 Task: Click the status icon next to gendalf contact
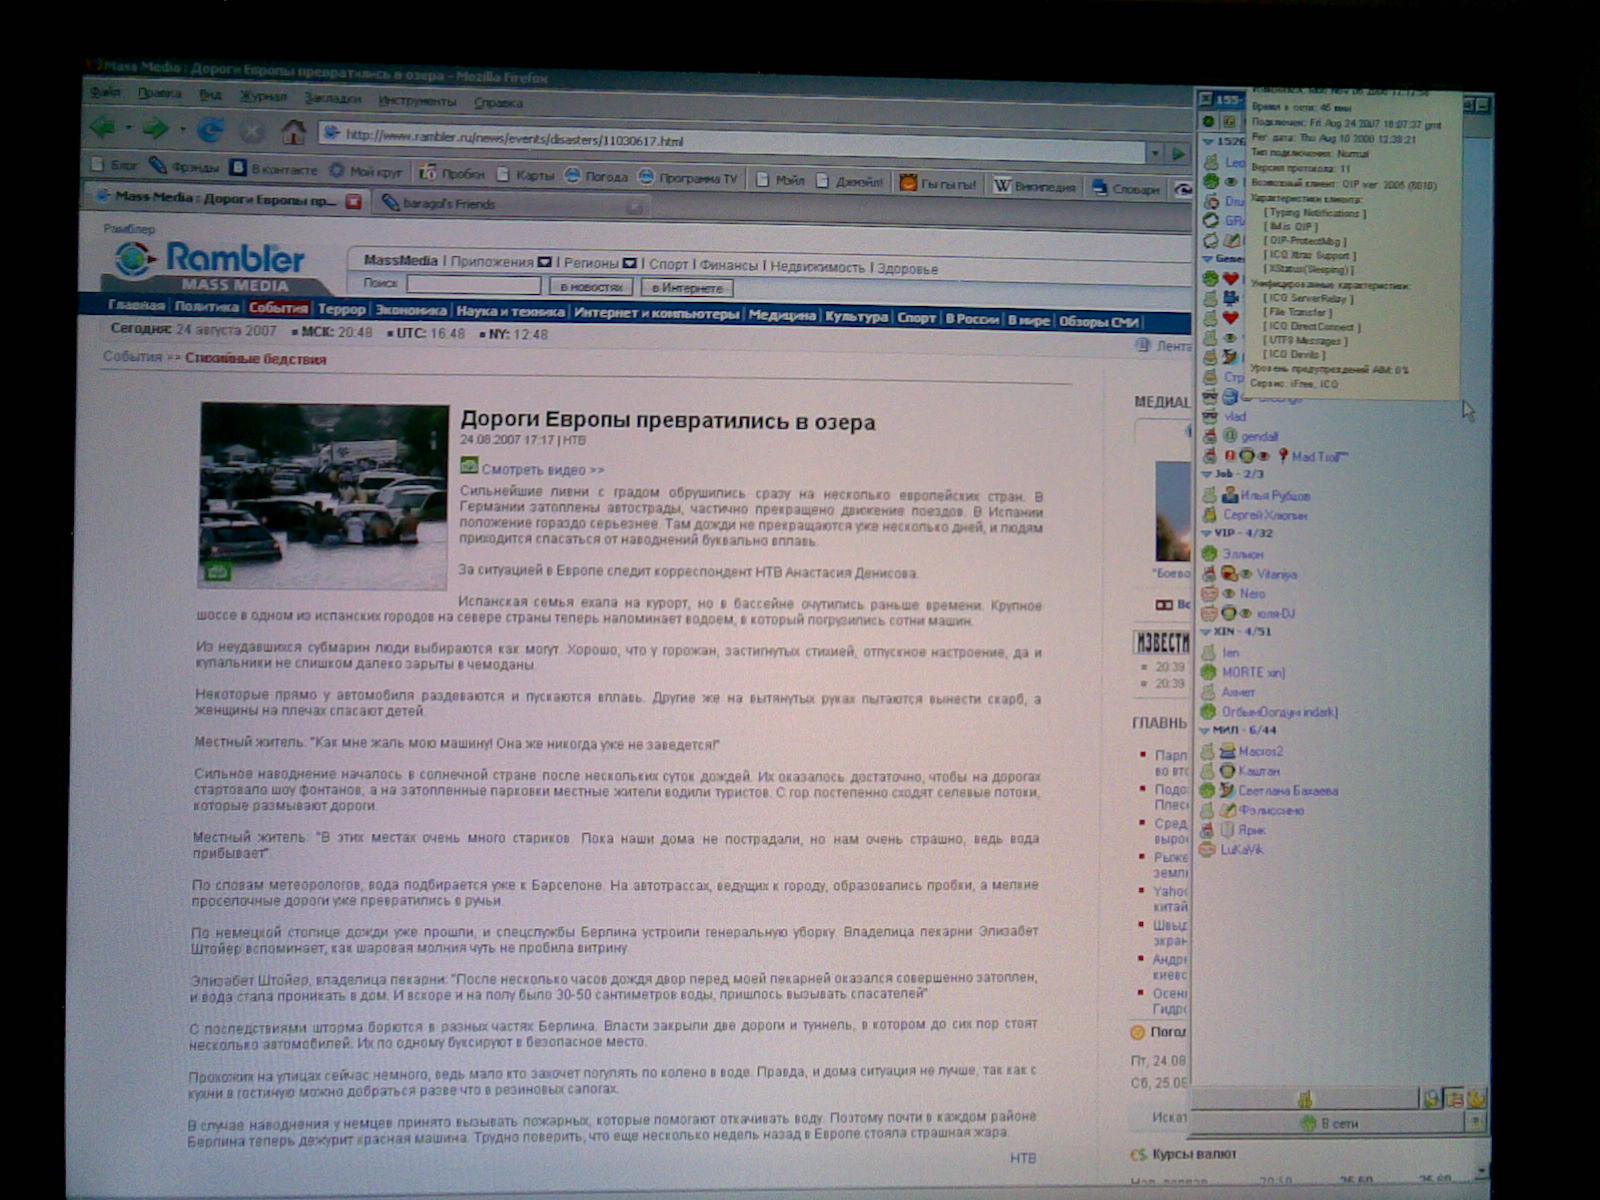pos(1209,436)
